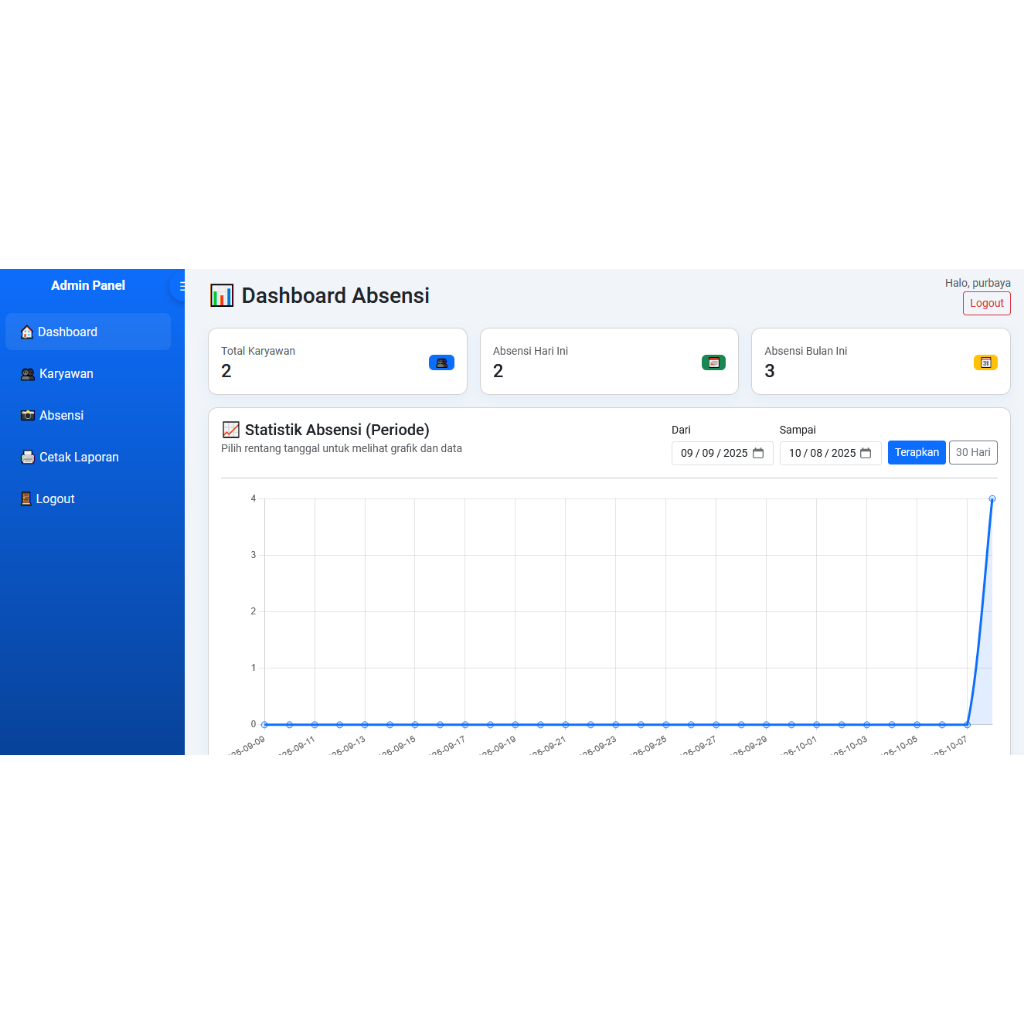Screen dimensions: 1024x1024
Task: Click the Sampai date field showing 10/08/2025
Action: pos(830,453)
